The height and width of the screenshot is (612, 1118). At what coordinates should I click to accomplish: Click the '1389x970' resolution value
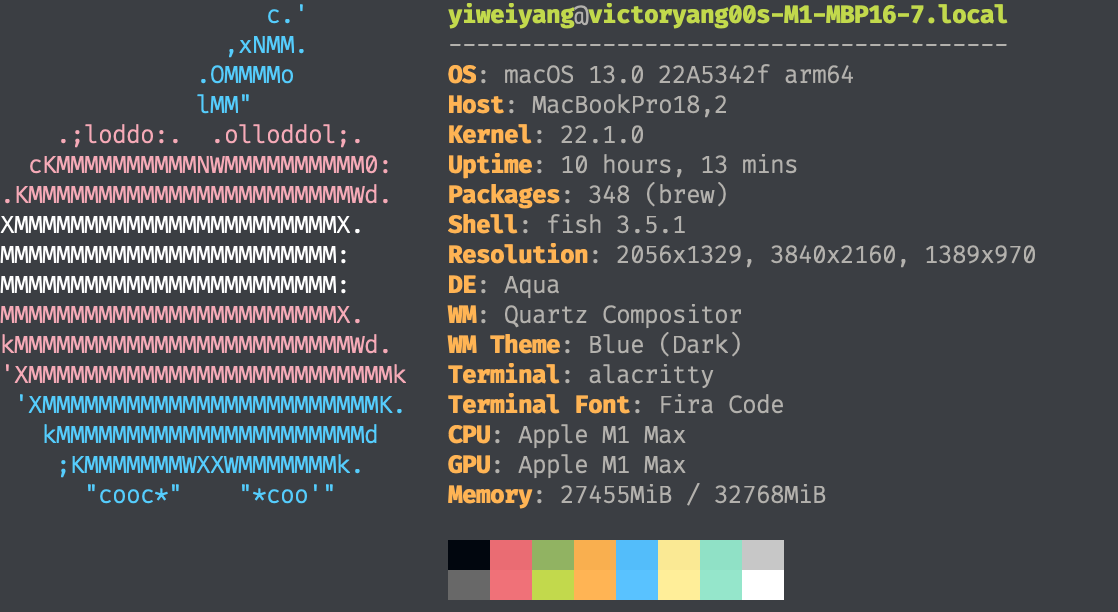pyautogui.click(x=980, y=255)
